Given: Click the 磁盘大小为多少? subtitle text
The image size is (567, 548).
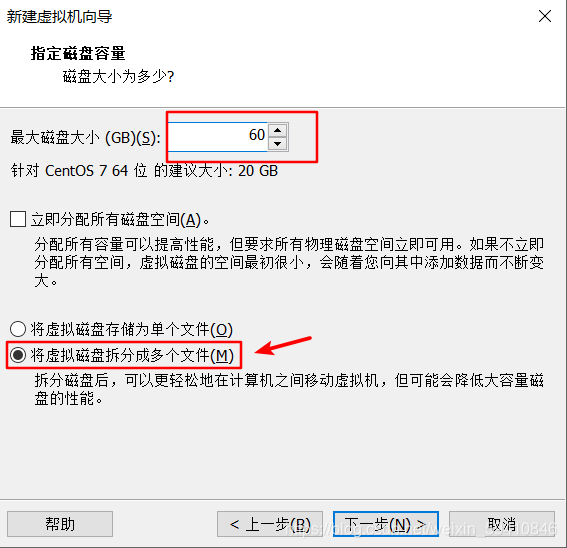Looking at the screenshot, I should click(118, 77).
